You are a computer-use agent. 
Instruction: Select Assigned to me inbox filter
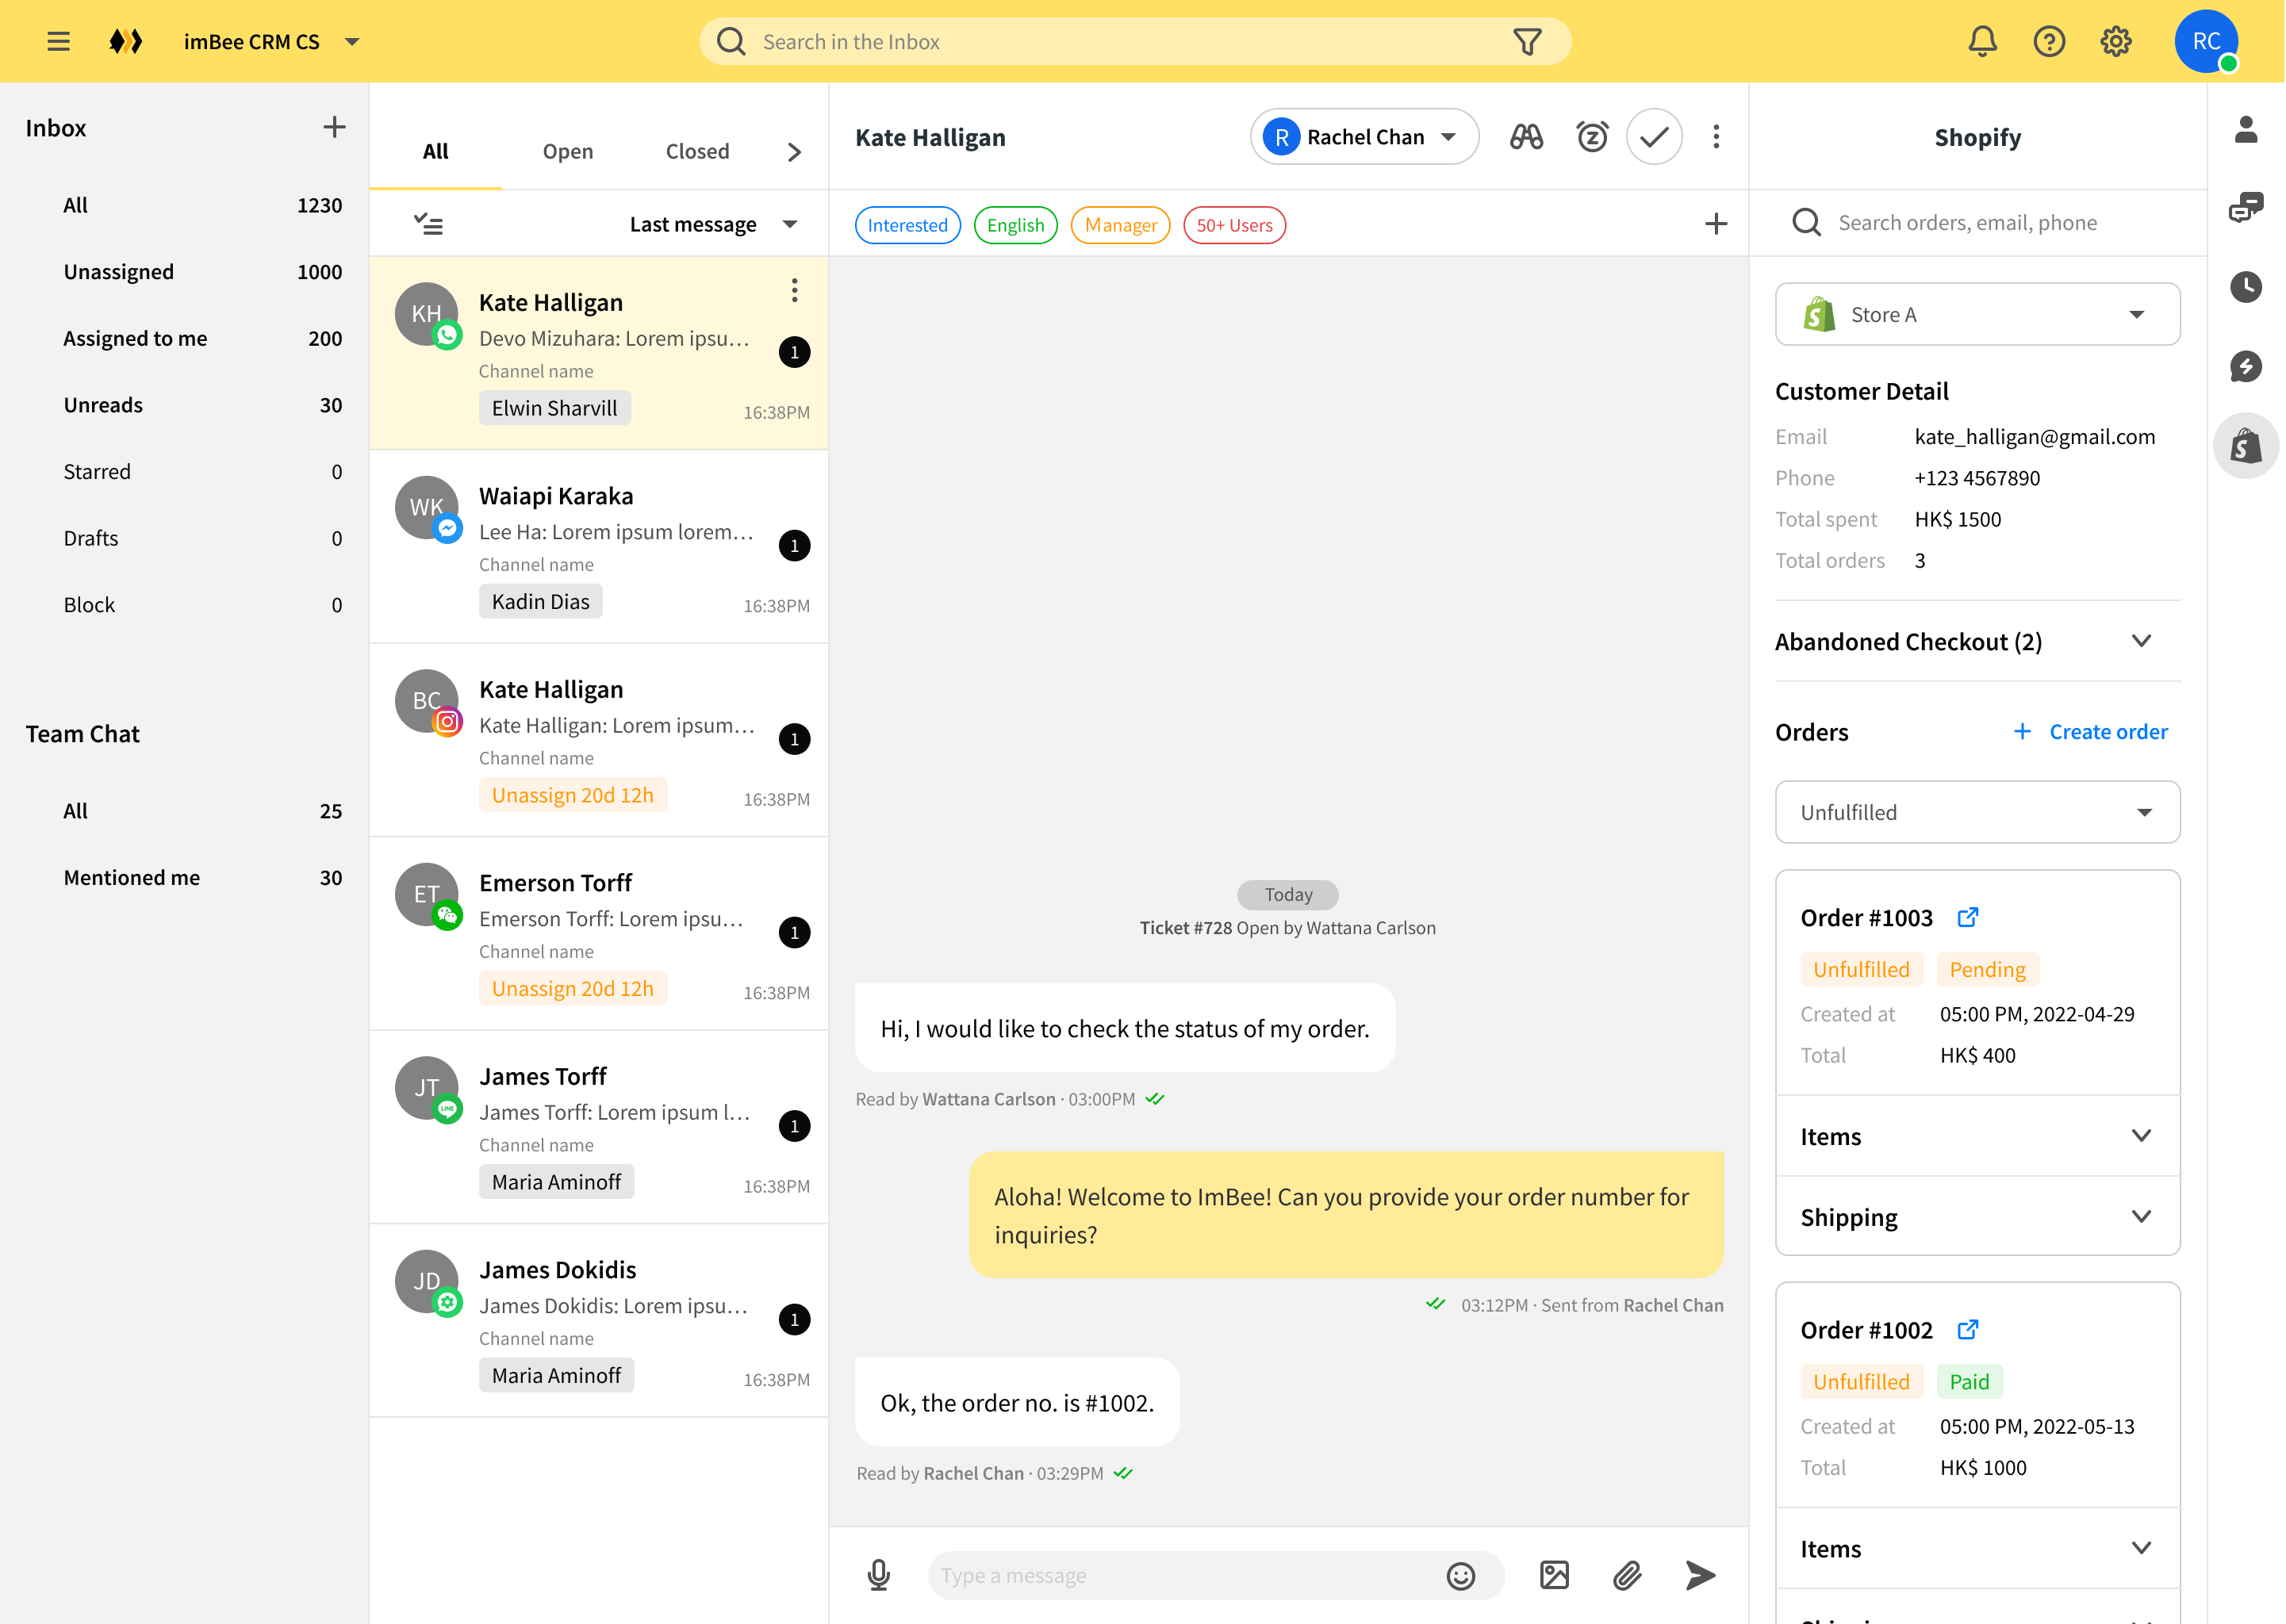click(135, 338)
